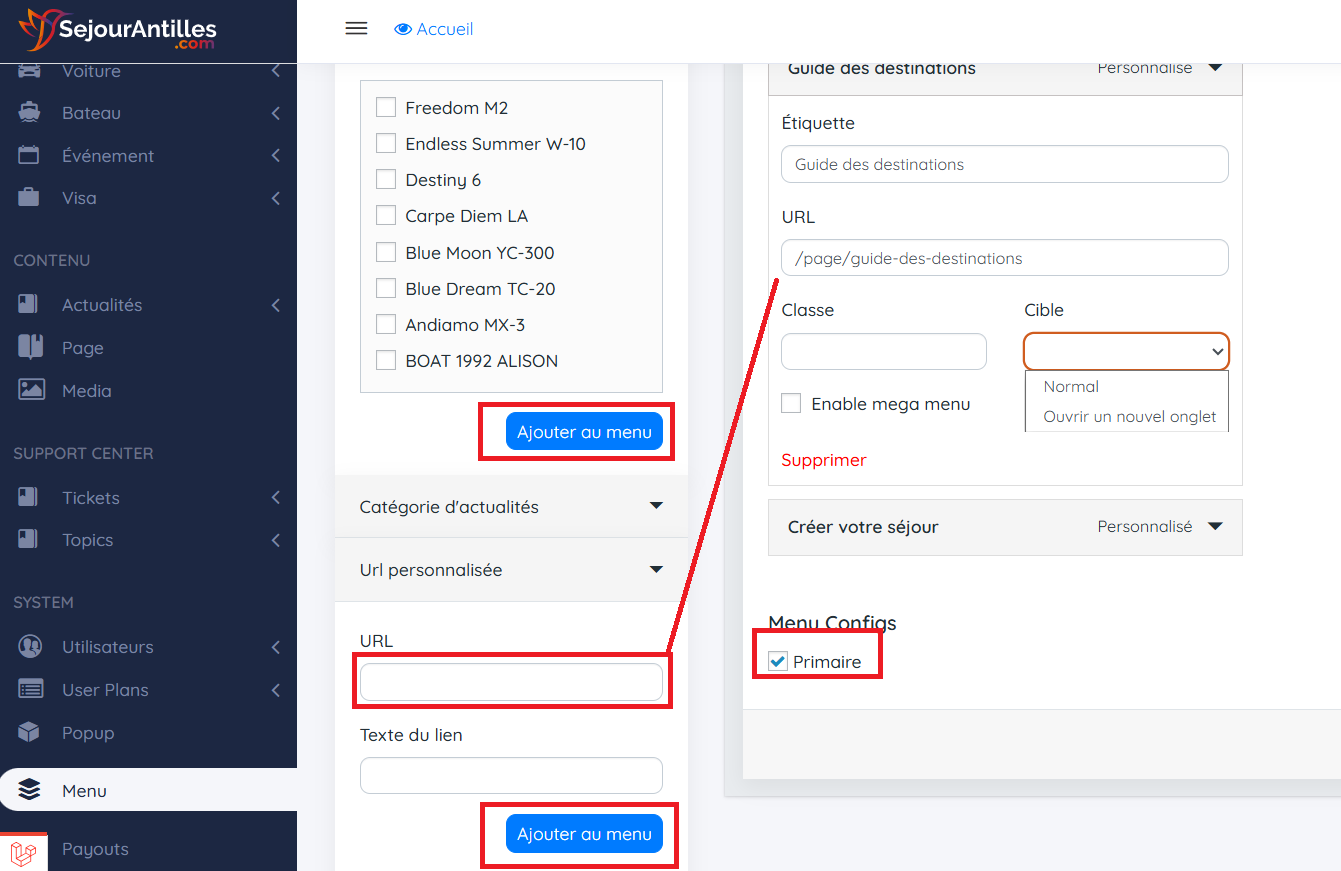Screen dimensions: 1341x871
Task: Enable mega menu checkbox
Action: [791, 404]
